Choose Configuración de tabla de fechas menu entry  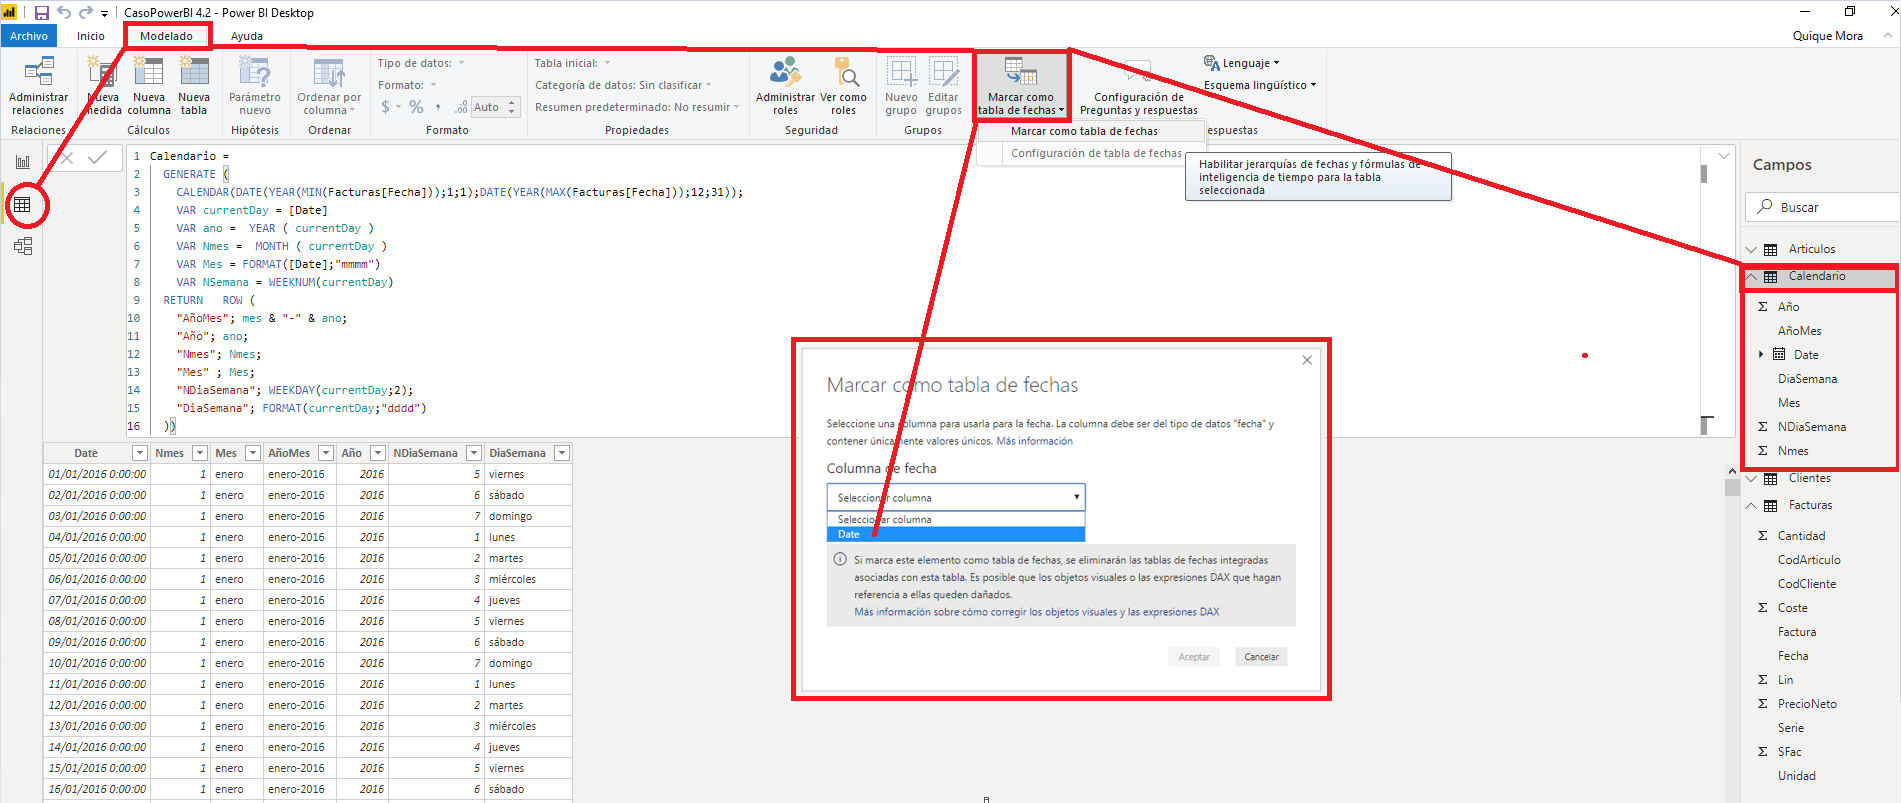pyautogui.click(x=1096, y=153)
